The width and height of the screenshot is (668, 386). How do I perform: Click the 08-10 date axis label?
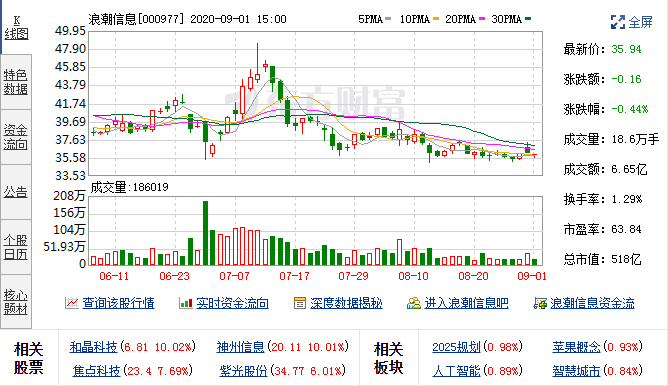(x=413, y=276)
